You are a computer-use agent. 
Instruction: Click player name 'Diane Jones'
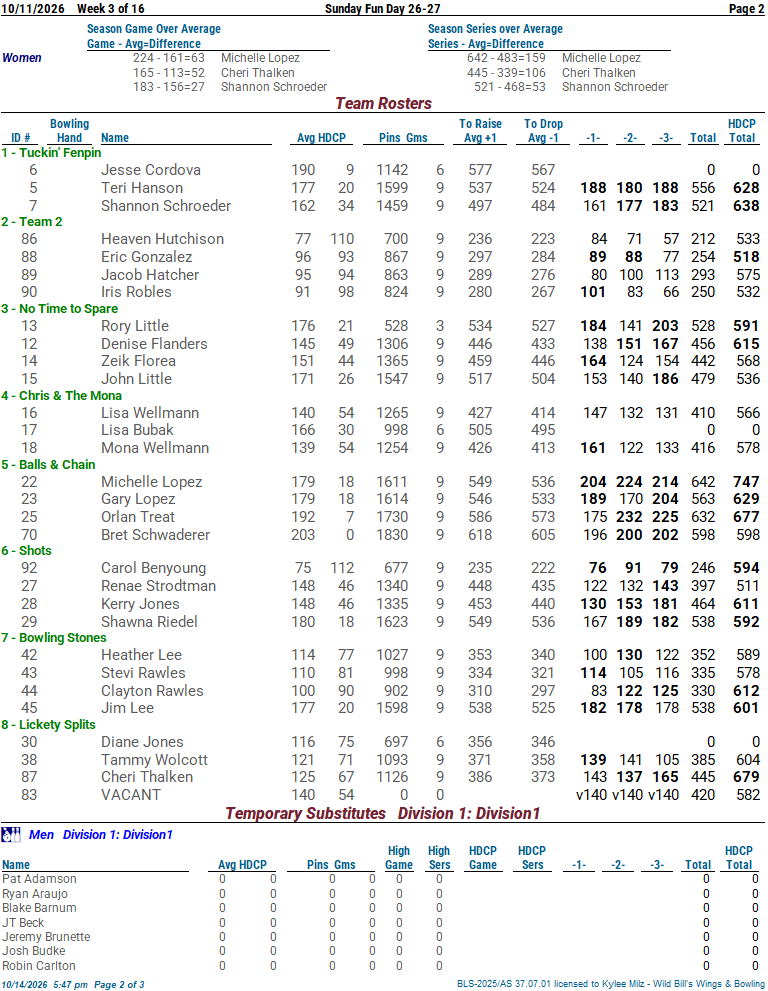pos(142,742)
